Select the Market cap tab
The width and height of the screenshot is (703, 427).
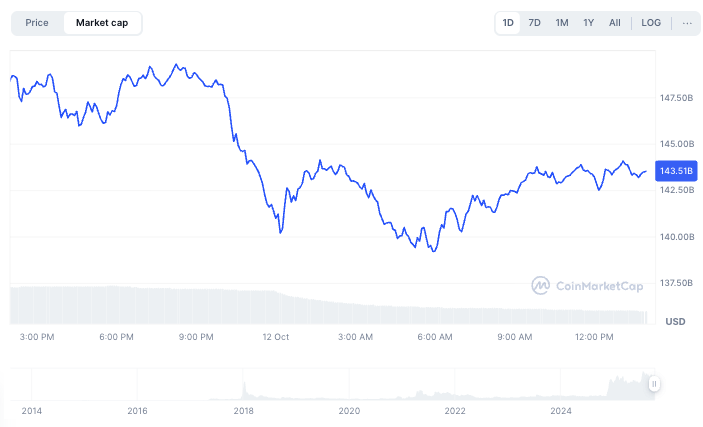(x=102, y=23)
